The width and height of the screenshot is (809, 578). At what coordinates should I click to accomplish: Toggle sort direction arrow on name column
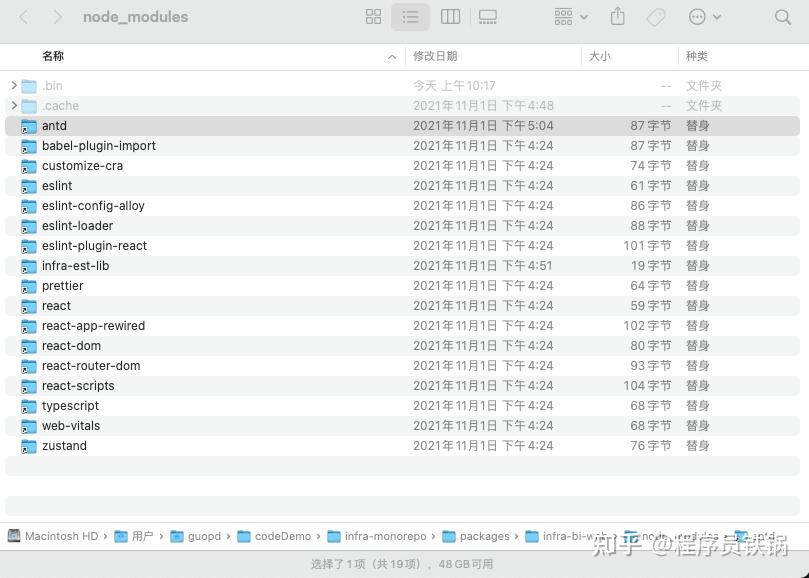tap(392, 57)
